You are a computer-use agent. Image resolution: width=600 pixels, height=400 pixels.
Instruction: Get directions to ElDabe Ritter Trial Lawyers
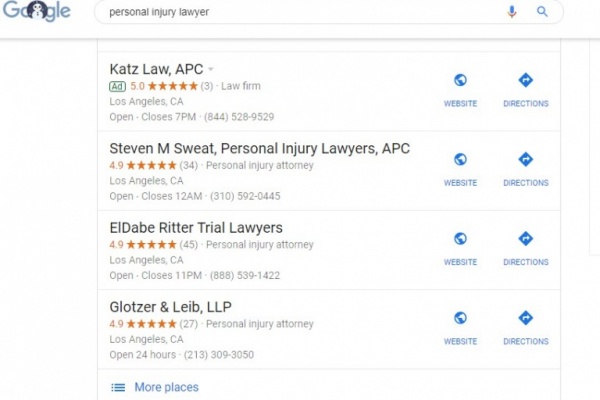coord(525,239)
